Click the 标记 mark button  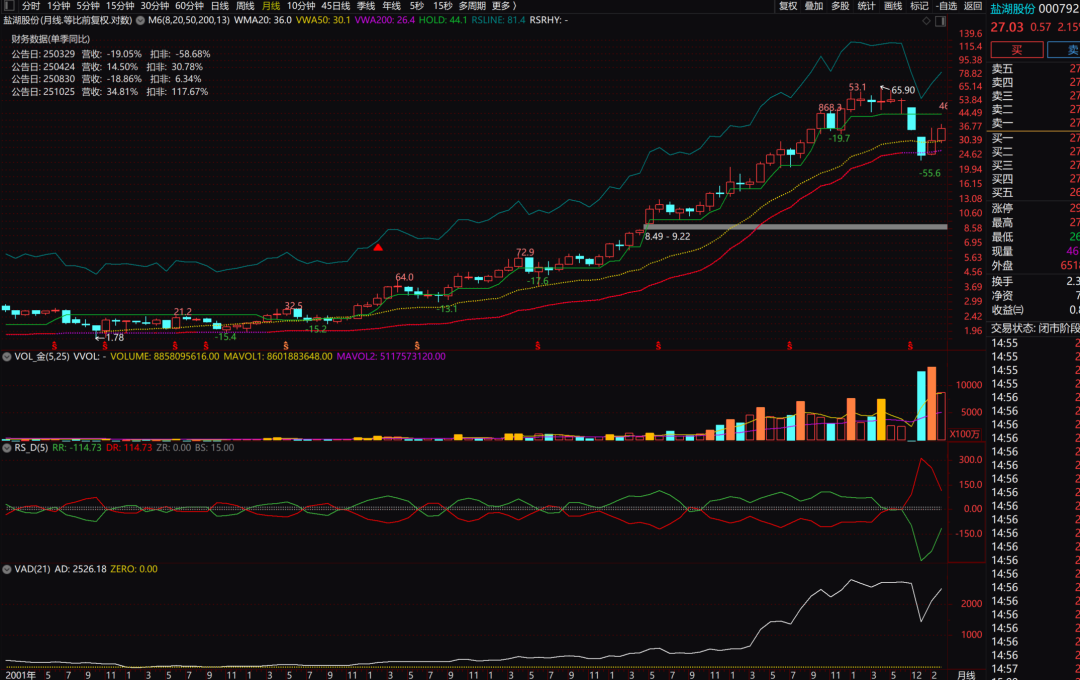pos(920,6)
